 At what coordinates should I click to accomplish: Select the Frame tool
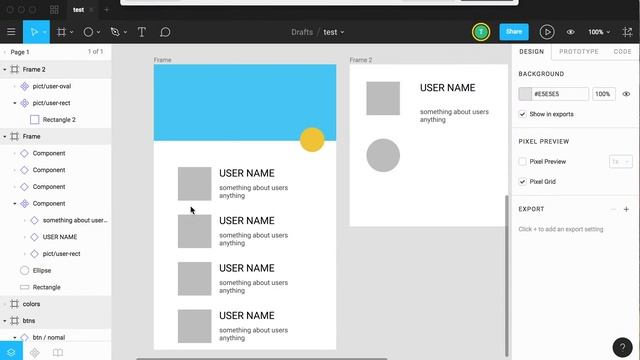61,32
